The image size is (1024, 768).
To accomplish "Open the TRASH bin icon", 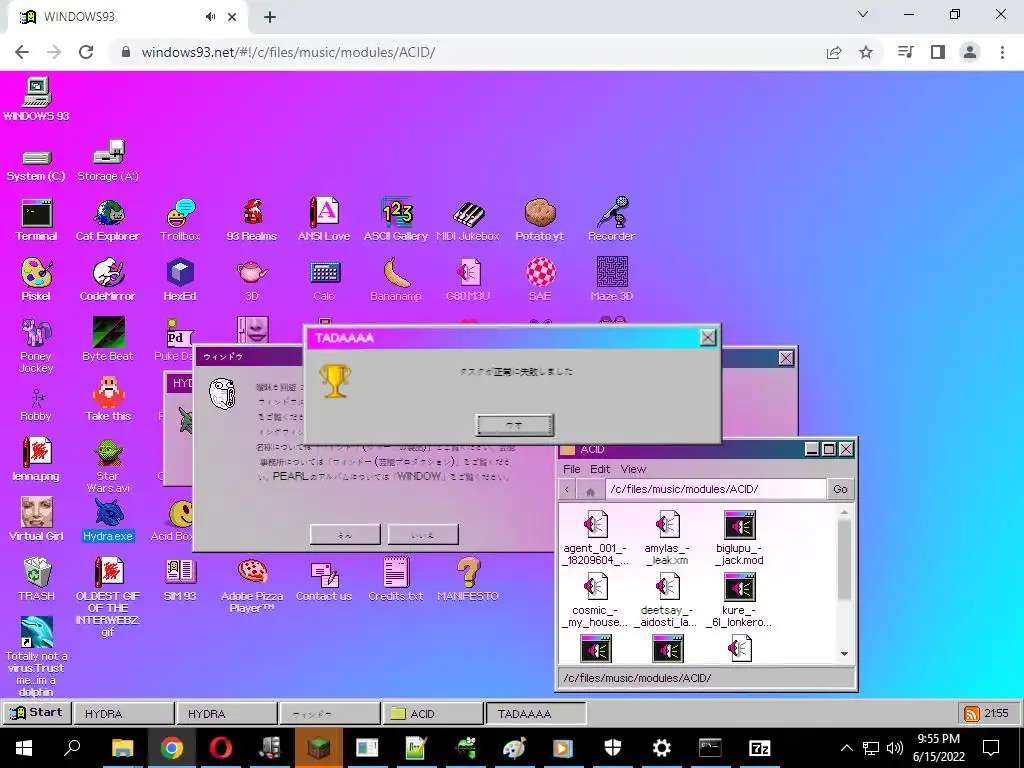I will (x=37, y=572).
